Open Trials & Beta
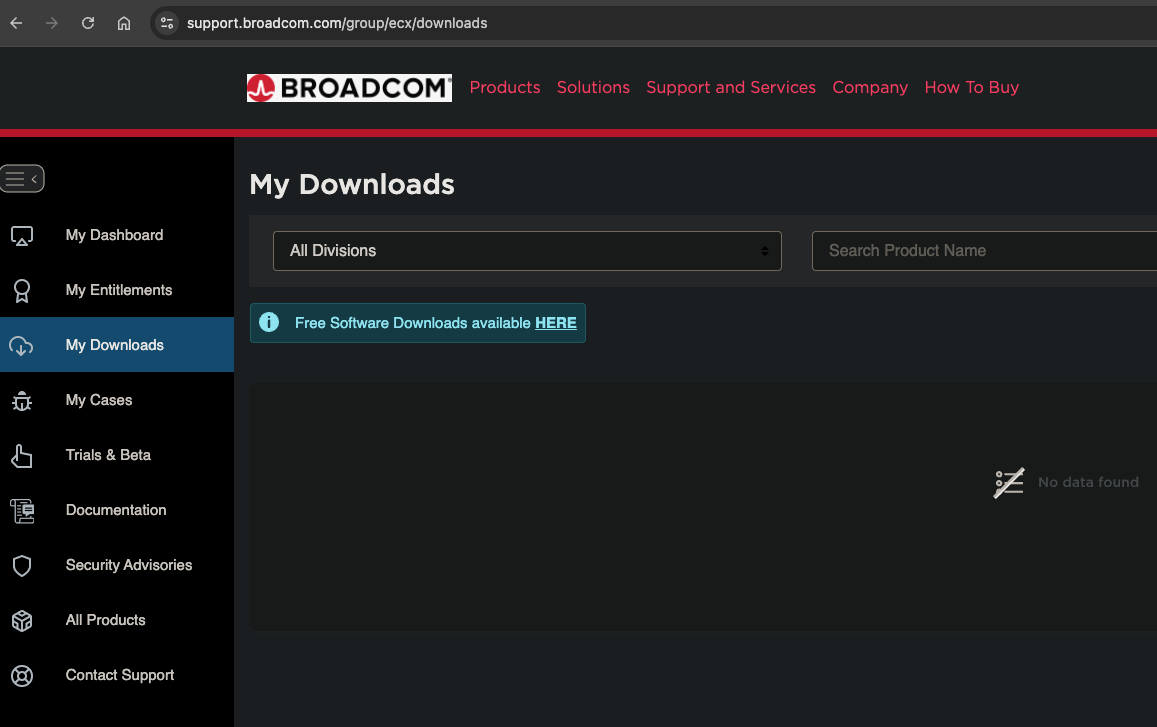 tap(108, 455)
